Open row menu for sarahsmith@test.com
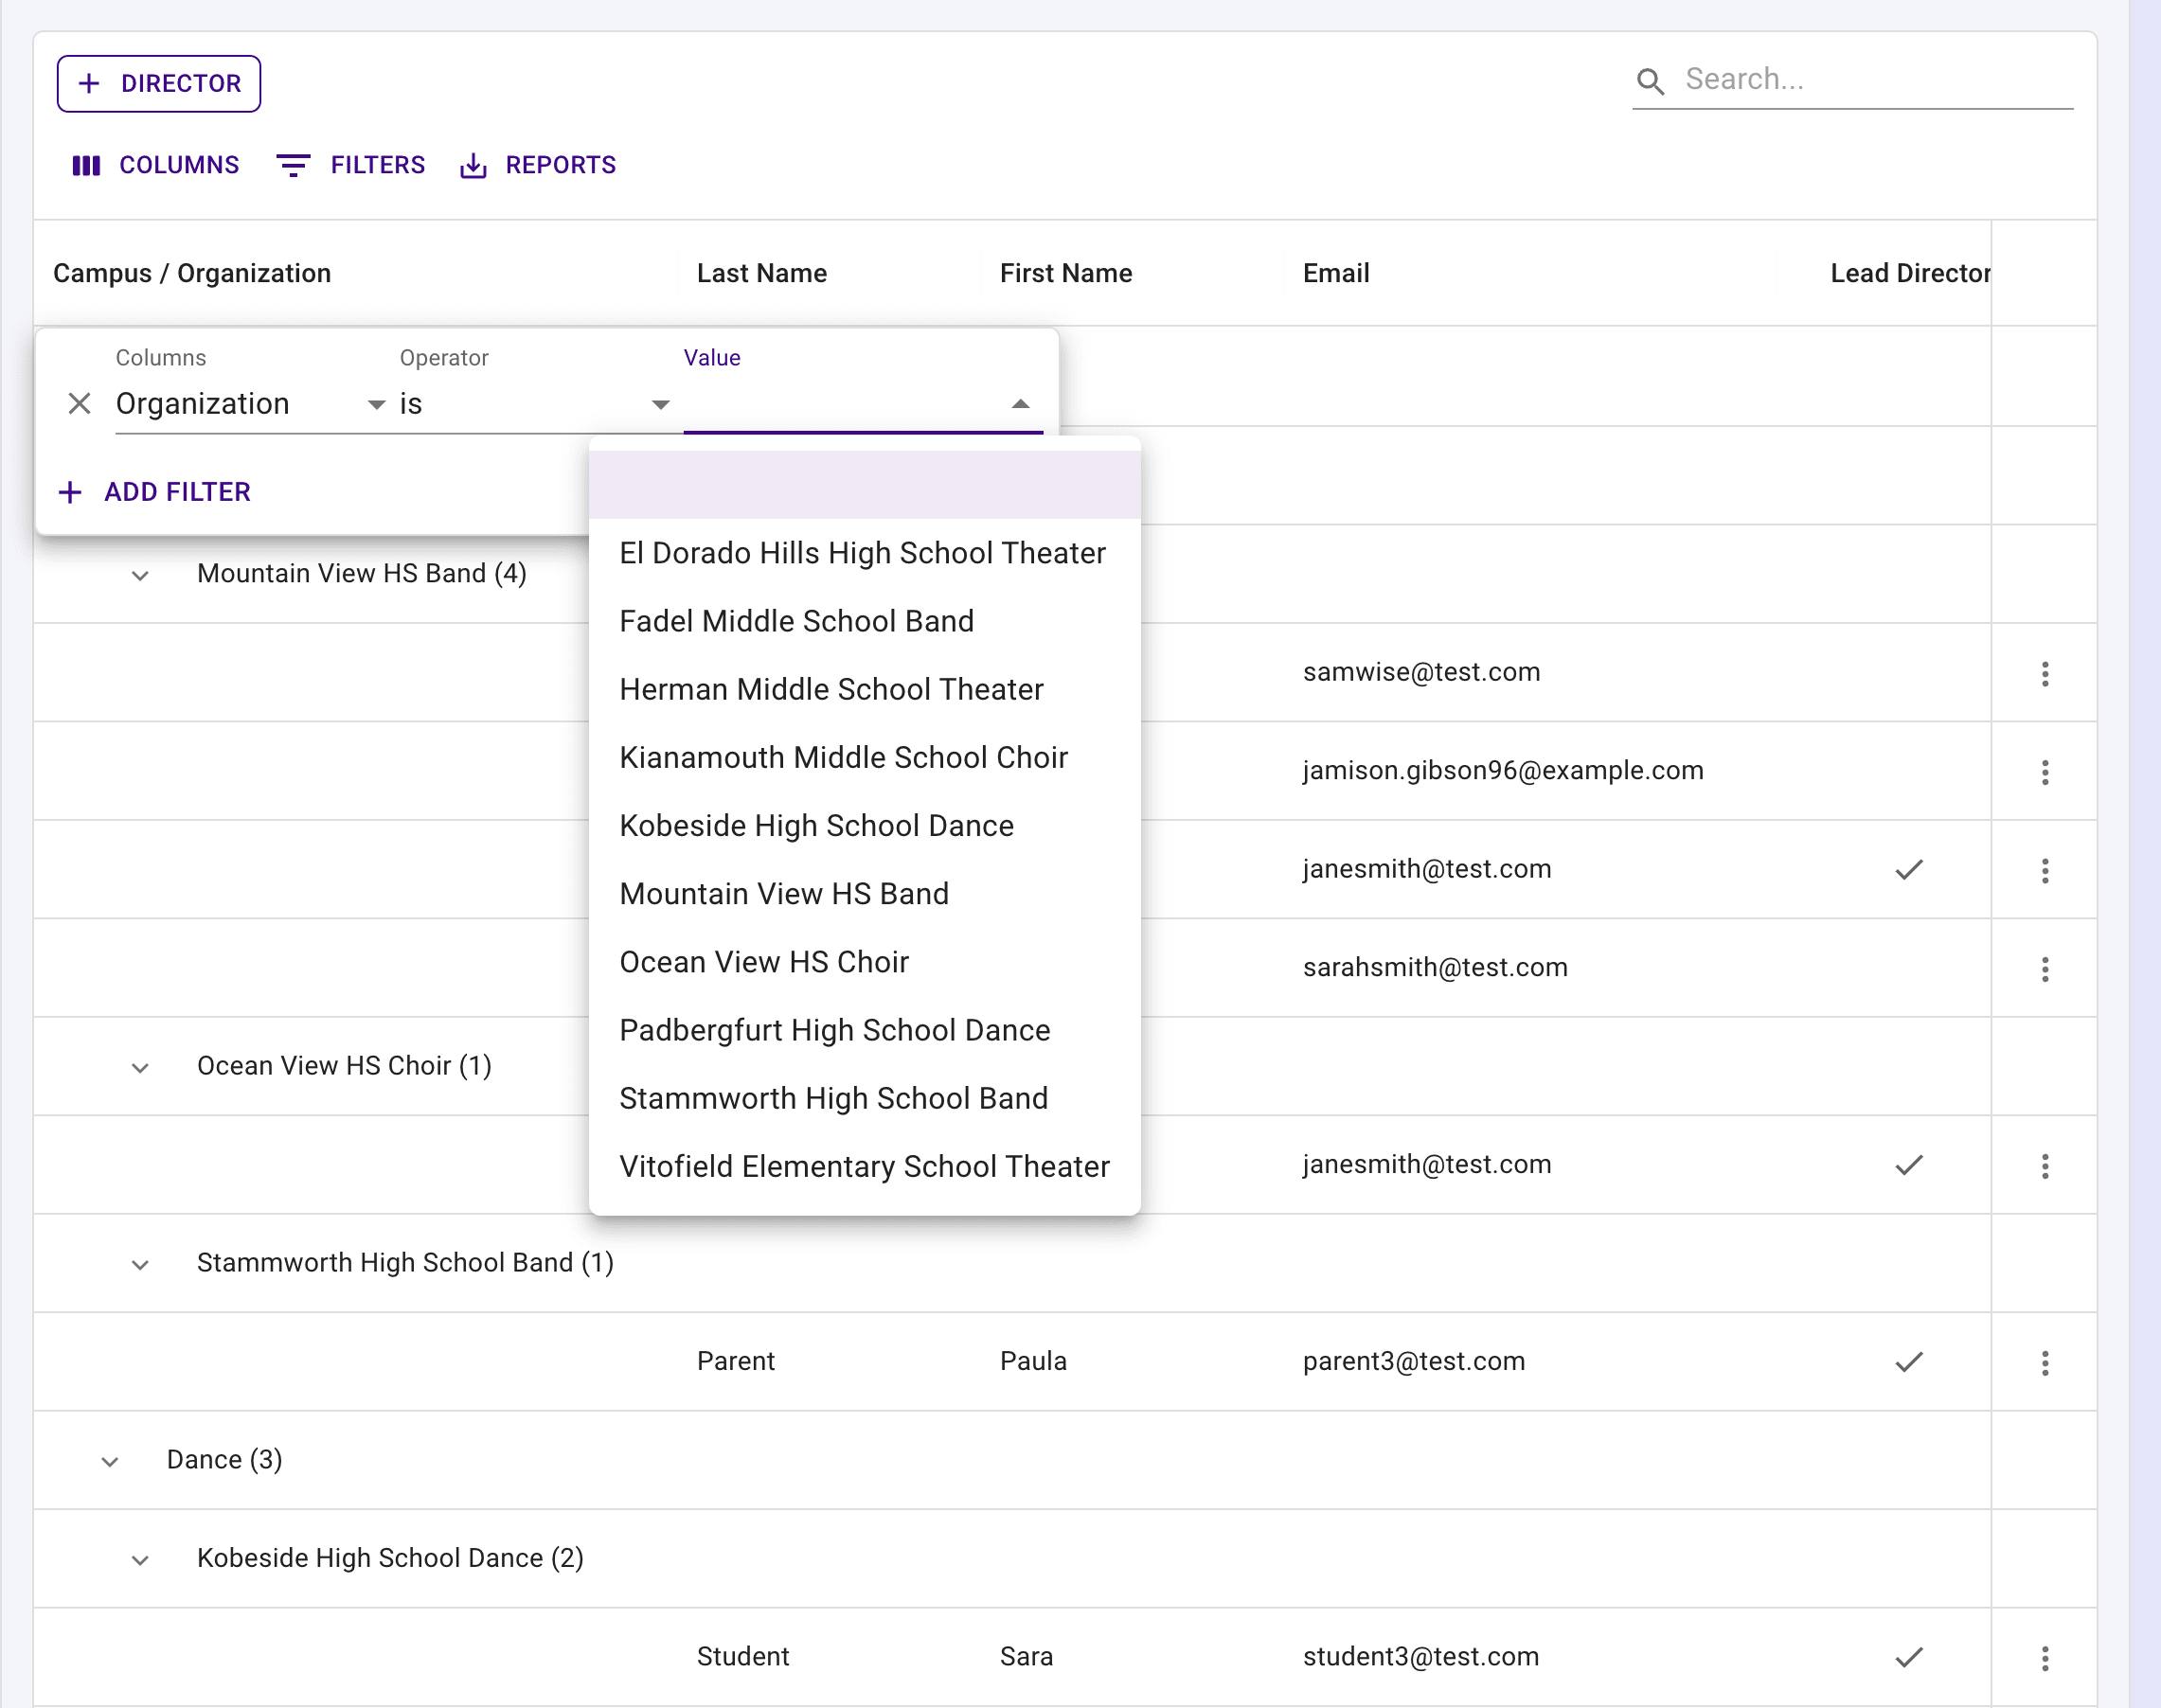This screenshot has width=2161, height=1708. point(2045,968)
